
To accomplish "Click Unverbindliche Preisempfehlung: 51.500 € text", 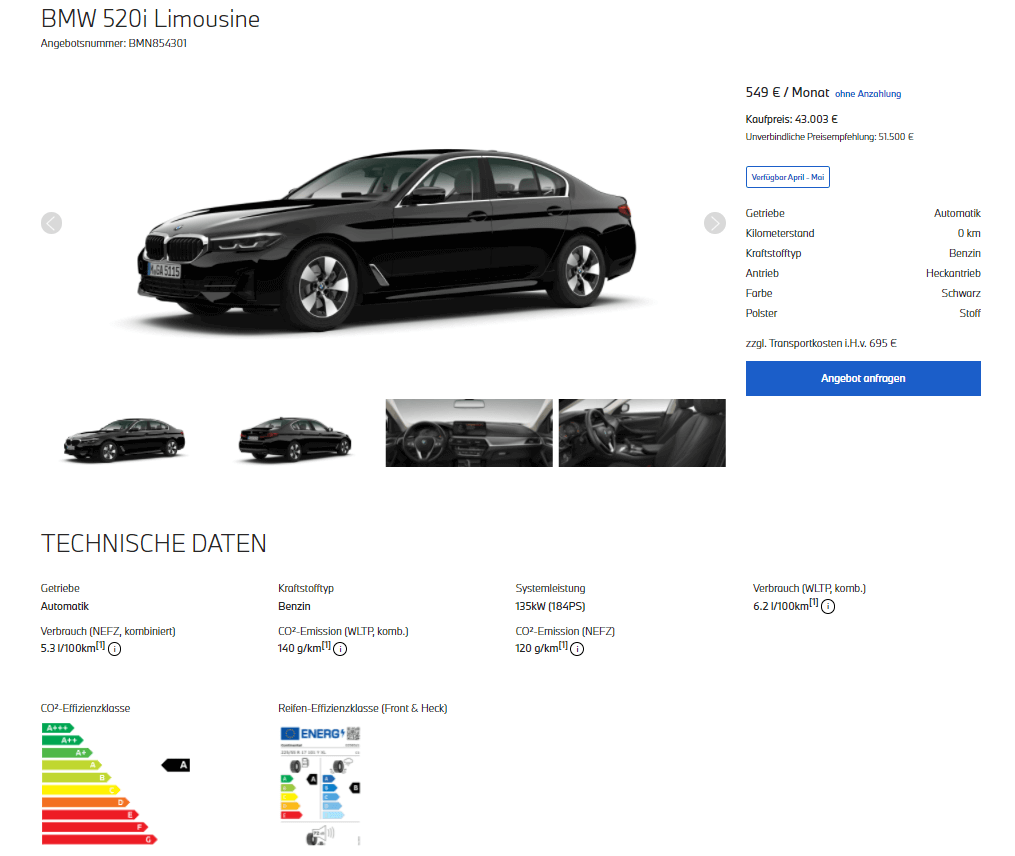I will click(x=829, y=137).
